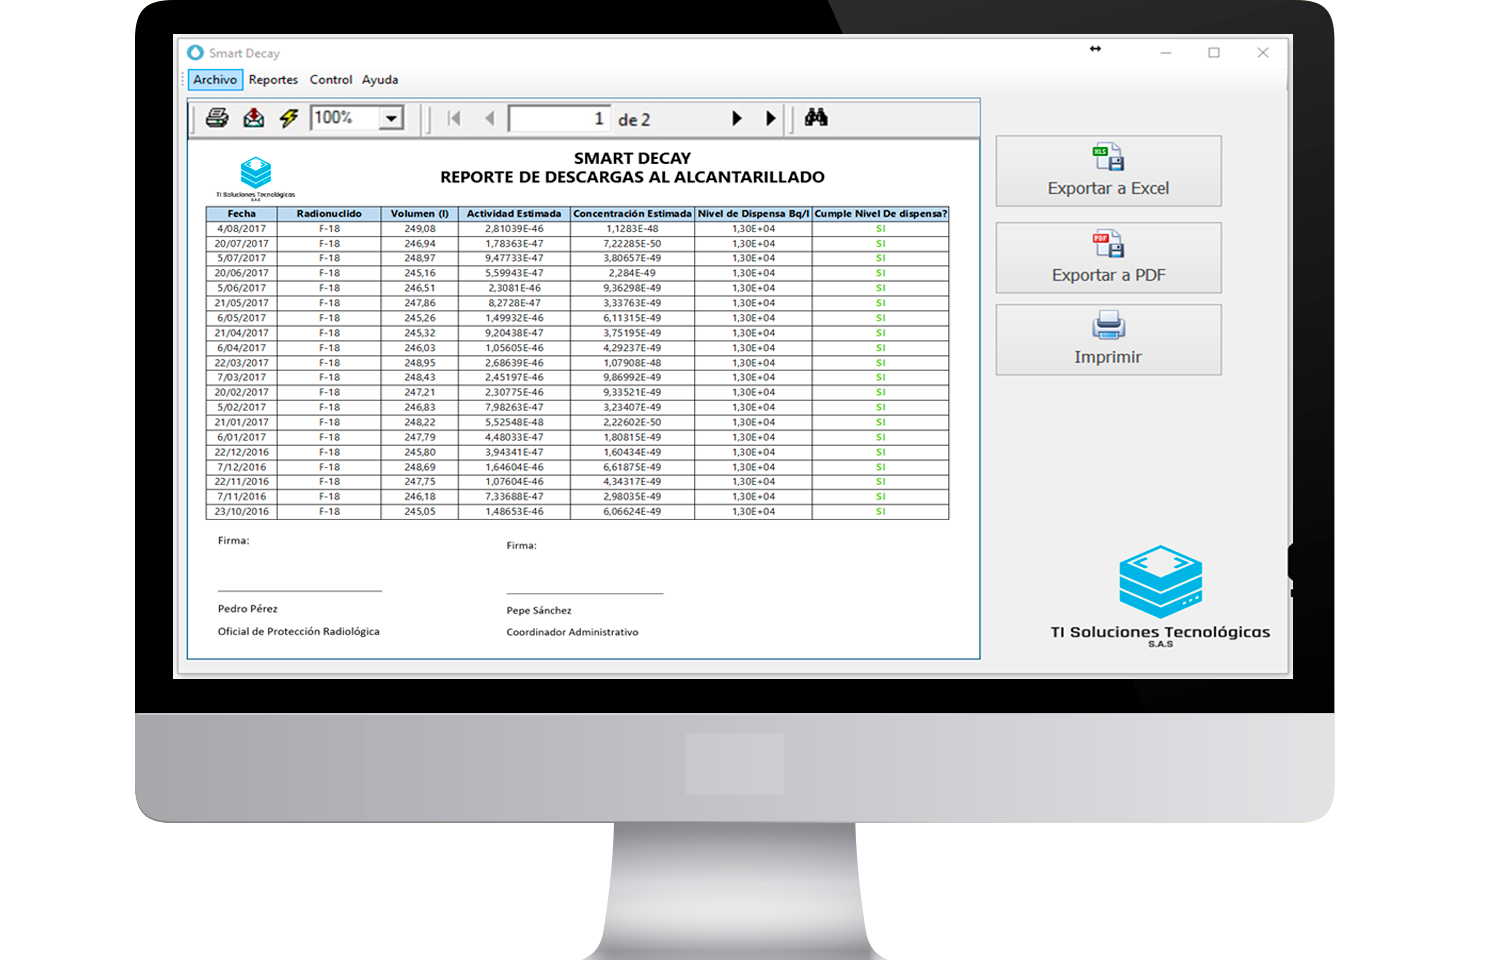This screenshot has width=1491, height=960.
Task: Open the binoculars search tool
Action: 816,118
